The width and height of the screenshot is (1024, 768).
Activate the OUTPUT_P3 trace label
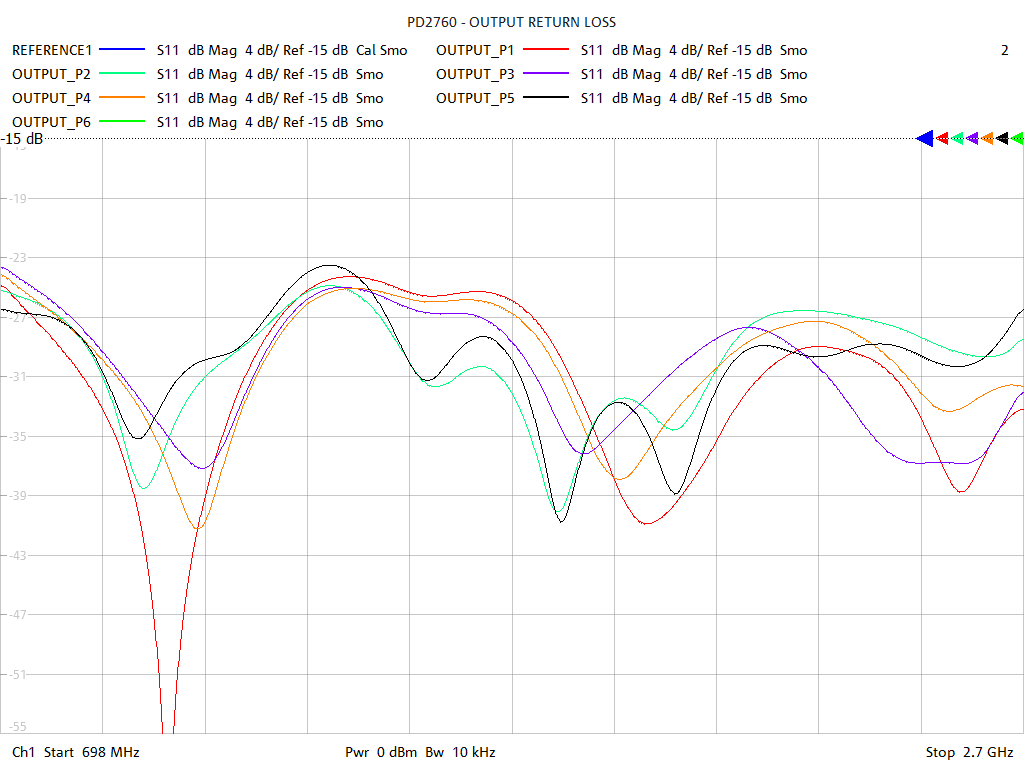pos(475,74)
